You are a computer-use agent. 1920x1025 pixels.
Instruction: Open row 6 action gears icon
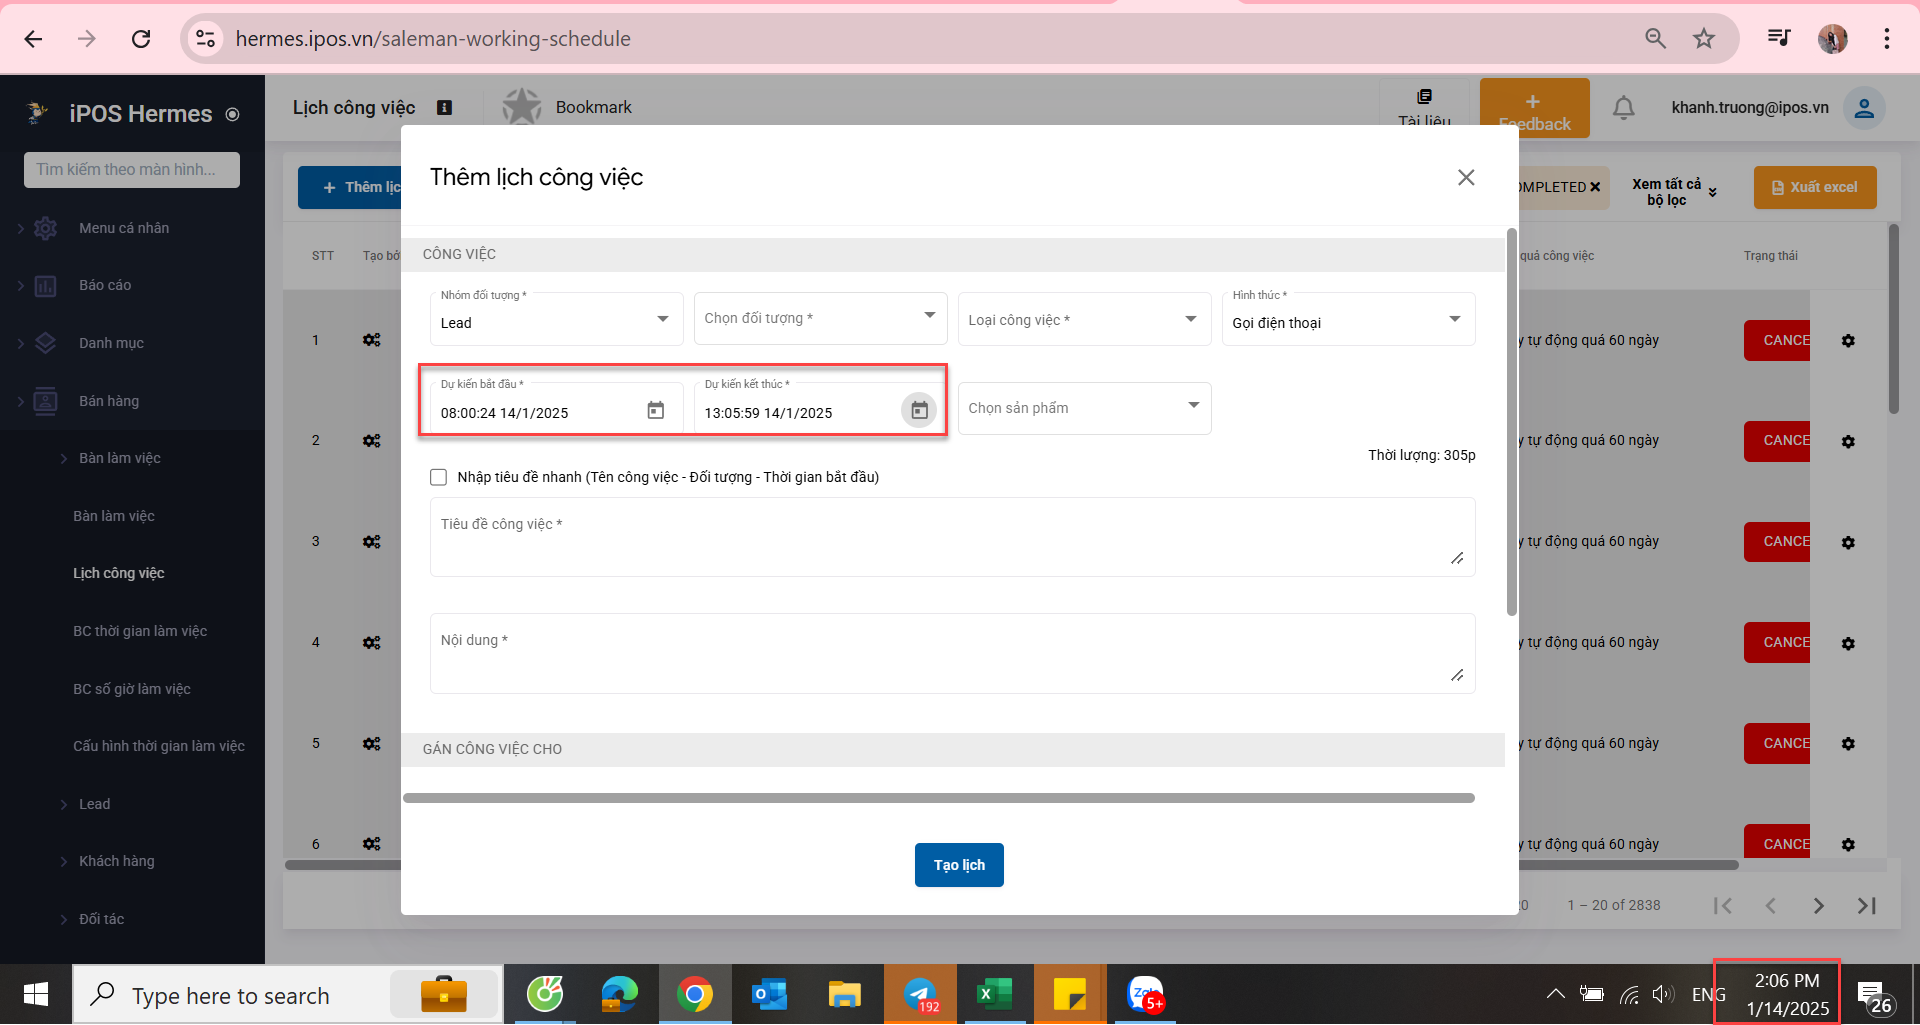(x=372, y=844)
